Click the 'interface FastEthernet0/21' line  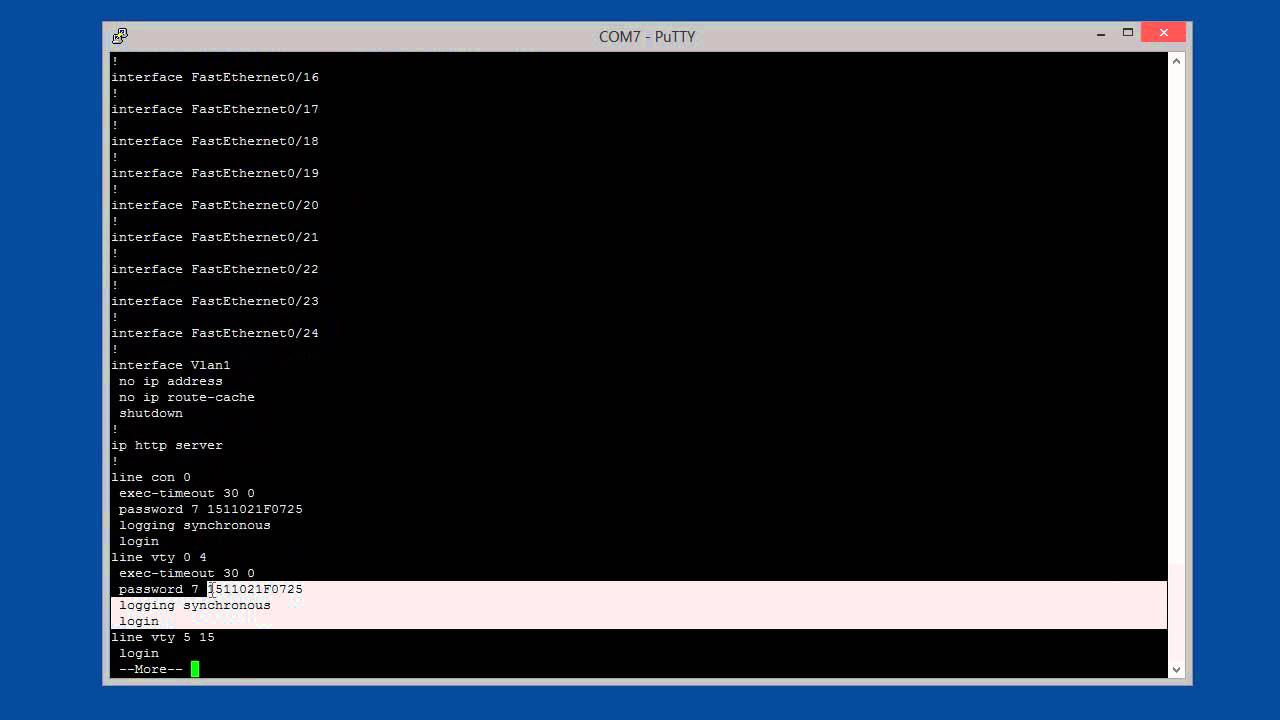point(215,237)
